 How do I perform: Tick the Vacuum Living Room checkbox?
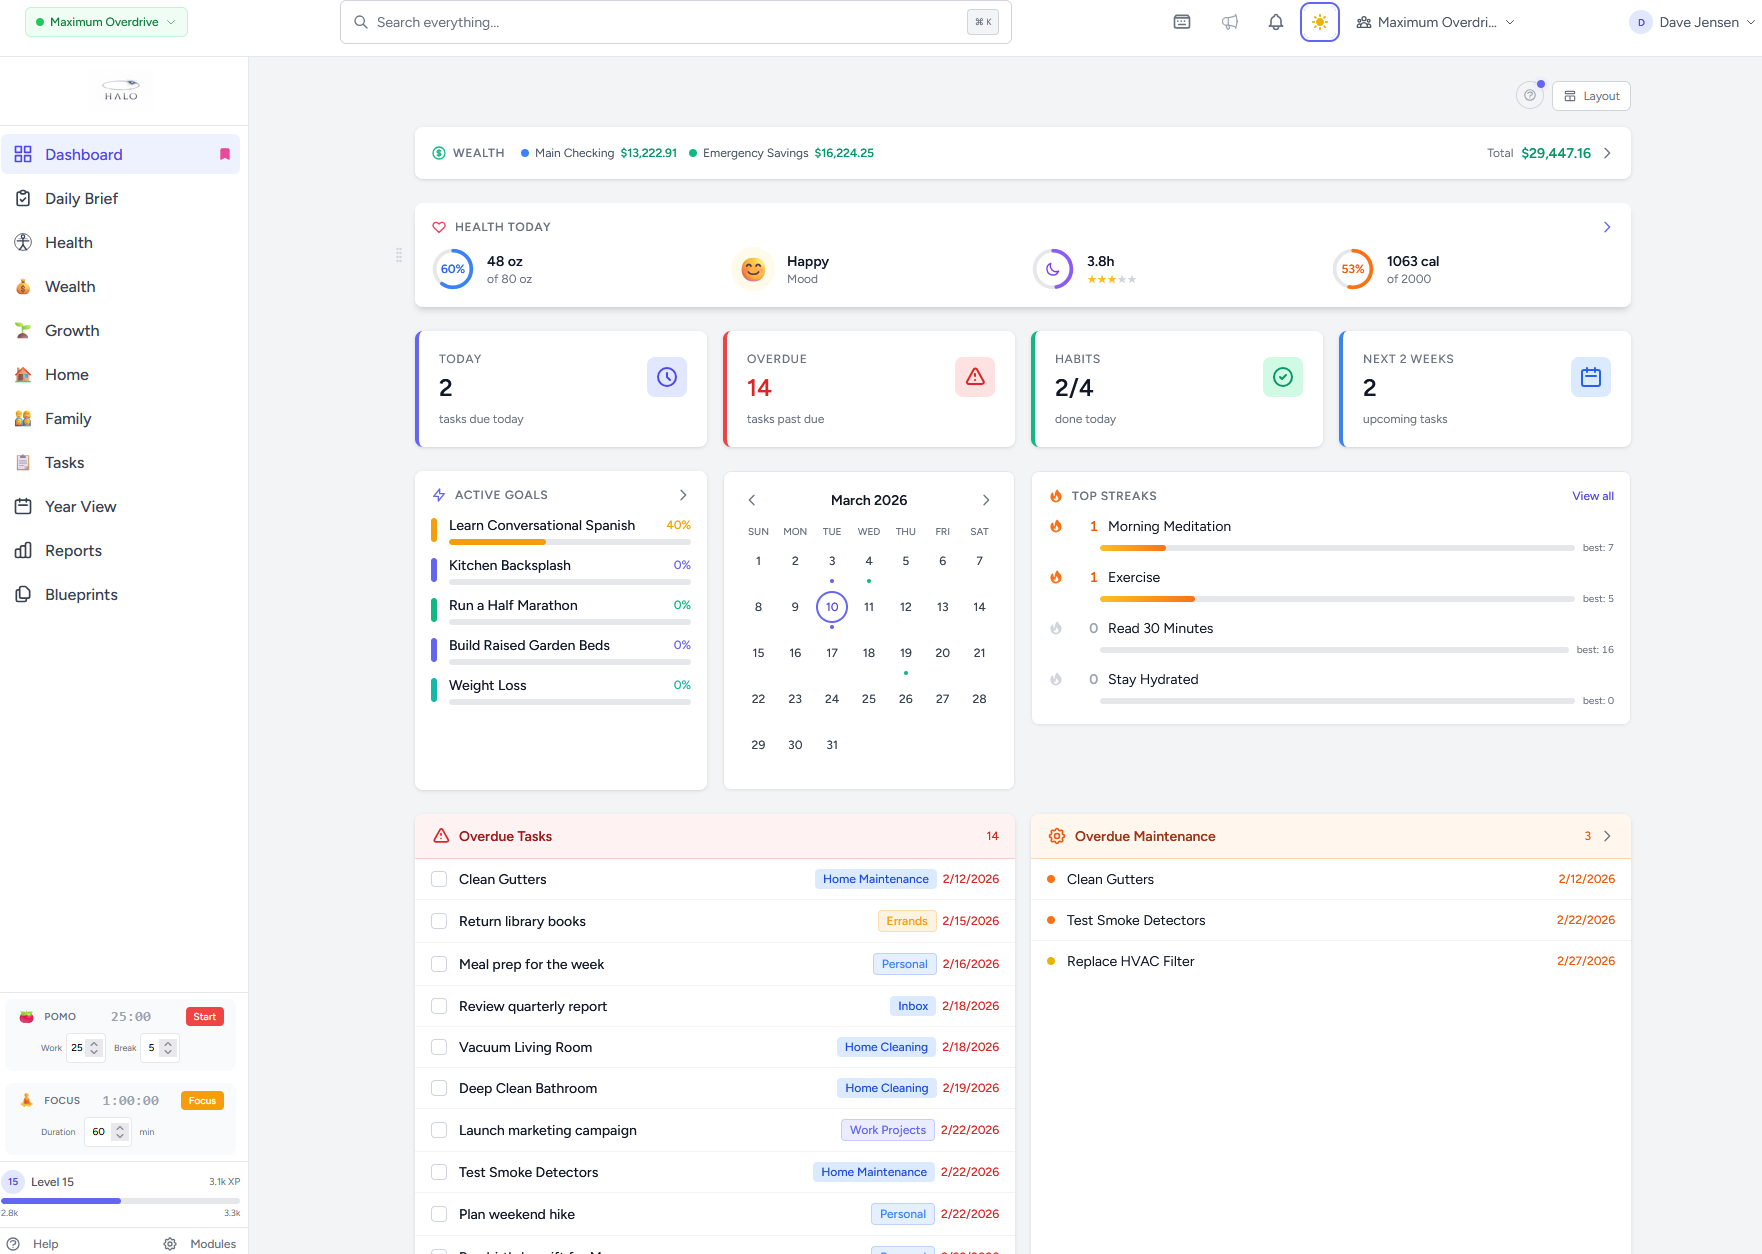[x=439, y=1047]
